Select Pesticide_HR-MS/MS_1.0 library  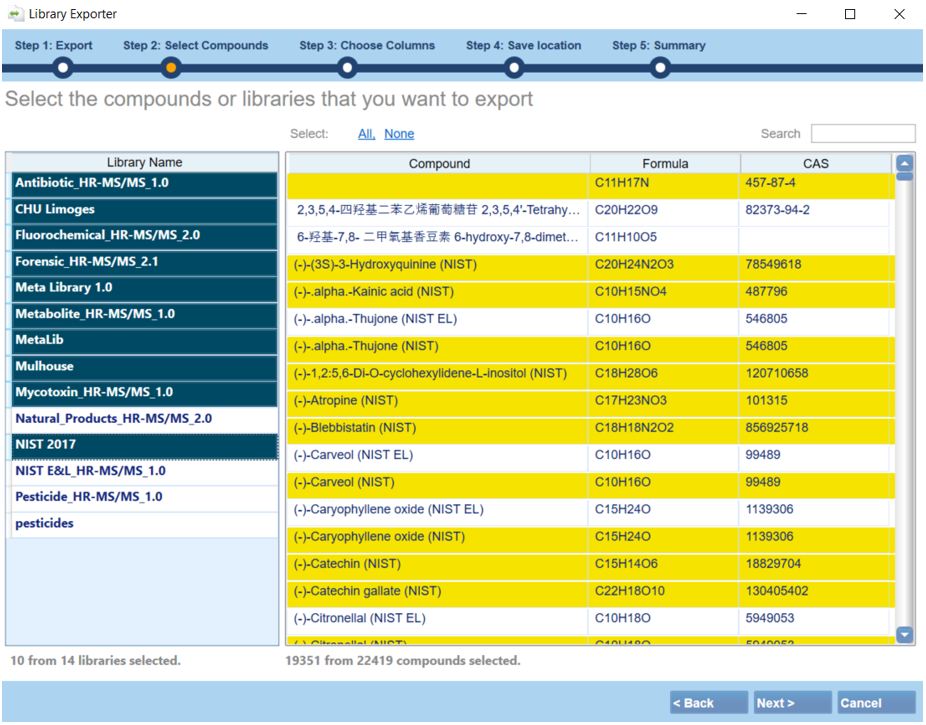[x=144, y=498]
